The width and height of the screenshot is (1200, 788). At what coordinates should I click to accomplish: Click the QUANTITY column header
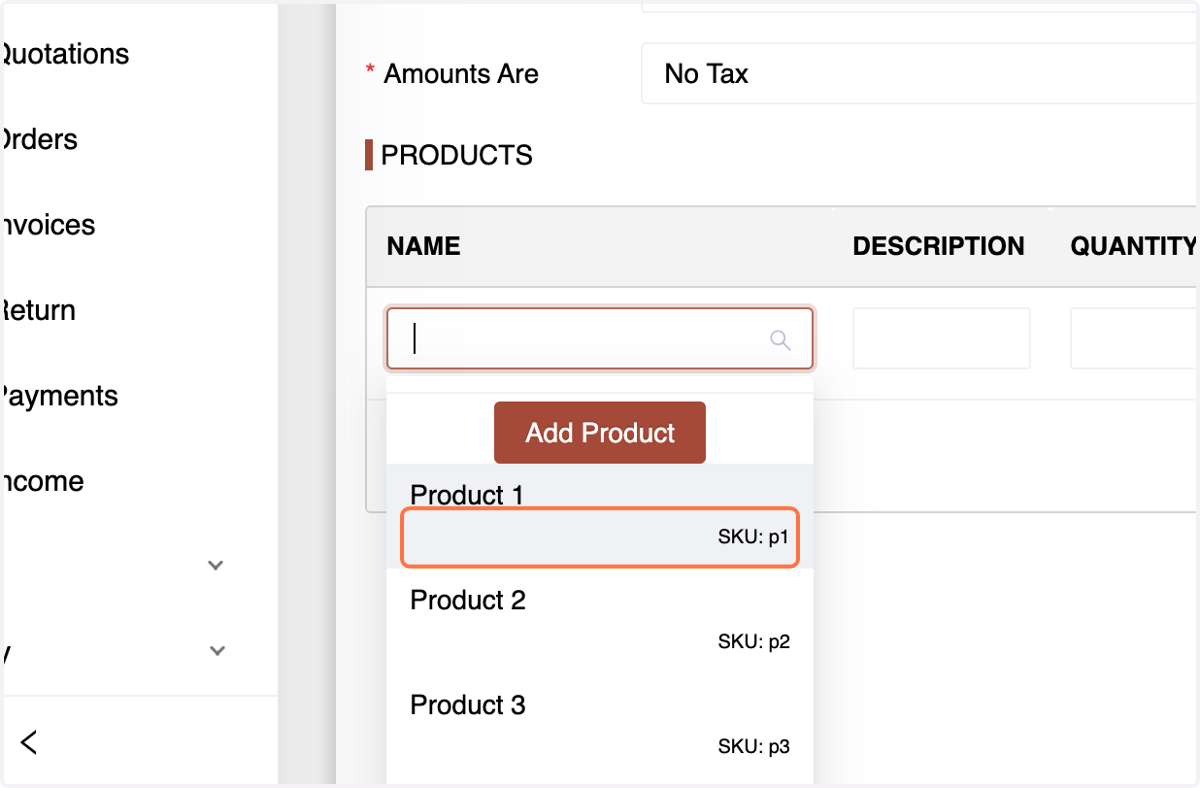click(x=1134, y=247)
